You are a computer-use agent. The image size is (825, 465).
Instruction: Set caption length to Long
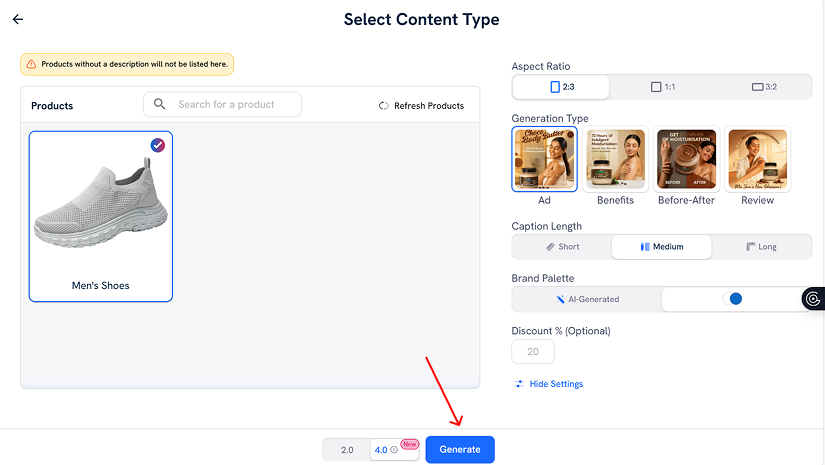(761, 247)
